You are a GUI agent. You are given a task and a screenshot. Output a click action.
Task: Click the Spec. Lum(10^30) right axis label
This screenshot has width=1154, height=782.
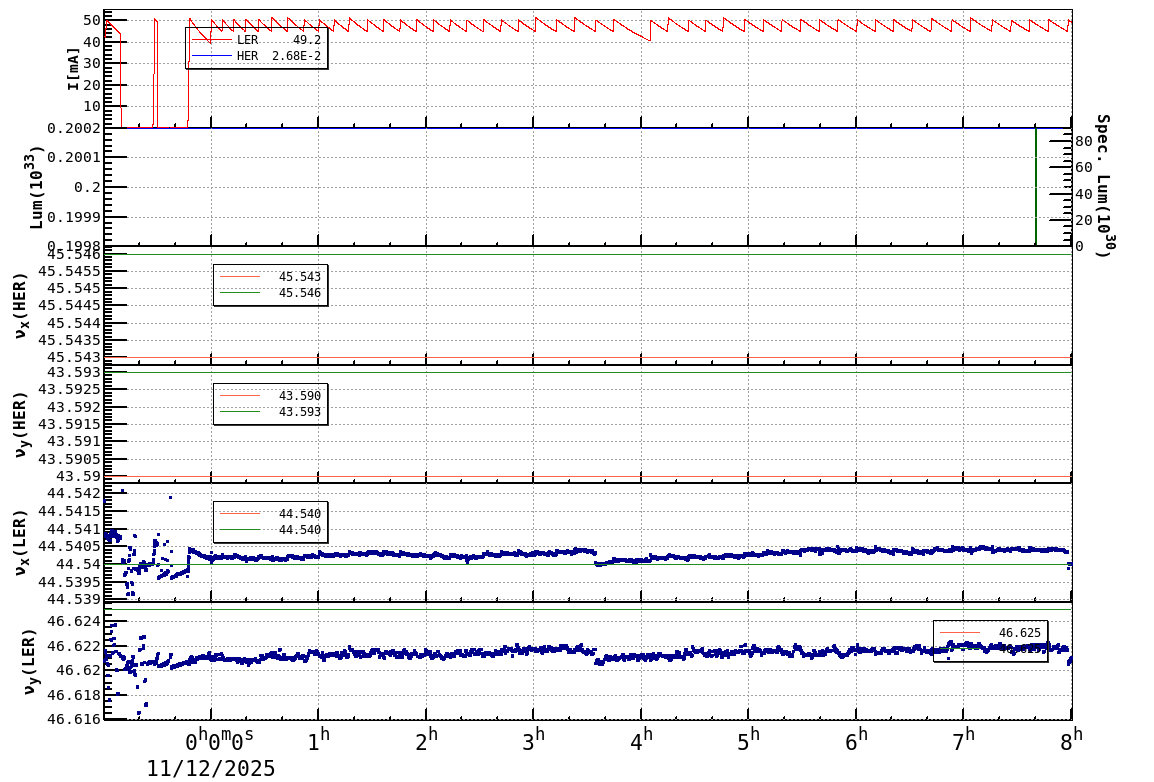pos(1100,185)
